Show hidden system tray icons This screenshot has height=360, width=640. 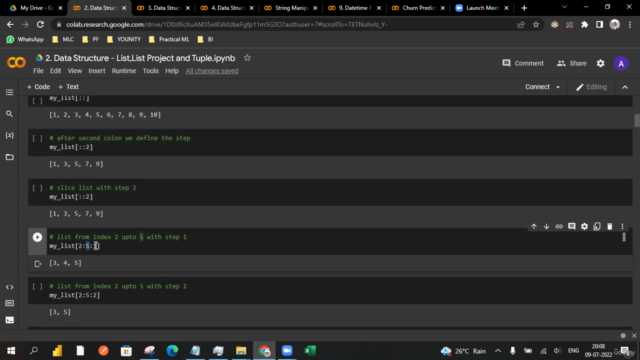(x=498, y=351)
